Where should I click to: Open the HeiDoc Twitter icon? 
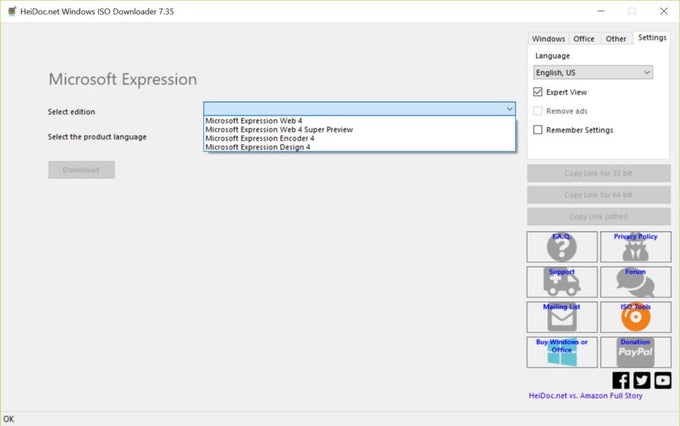pos(641,380)
